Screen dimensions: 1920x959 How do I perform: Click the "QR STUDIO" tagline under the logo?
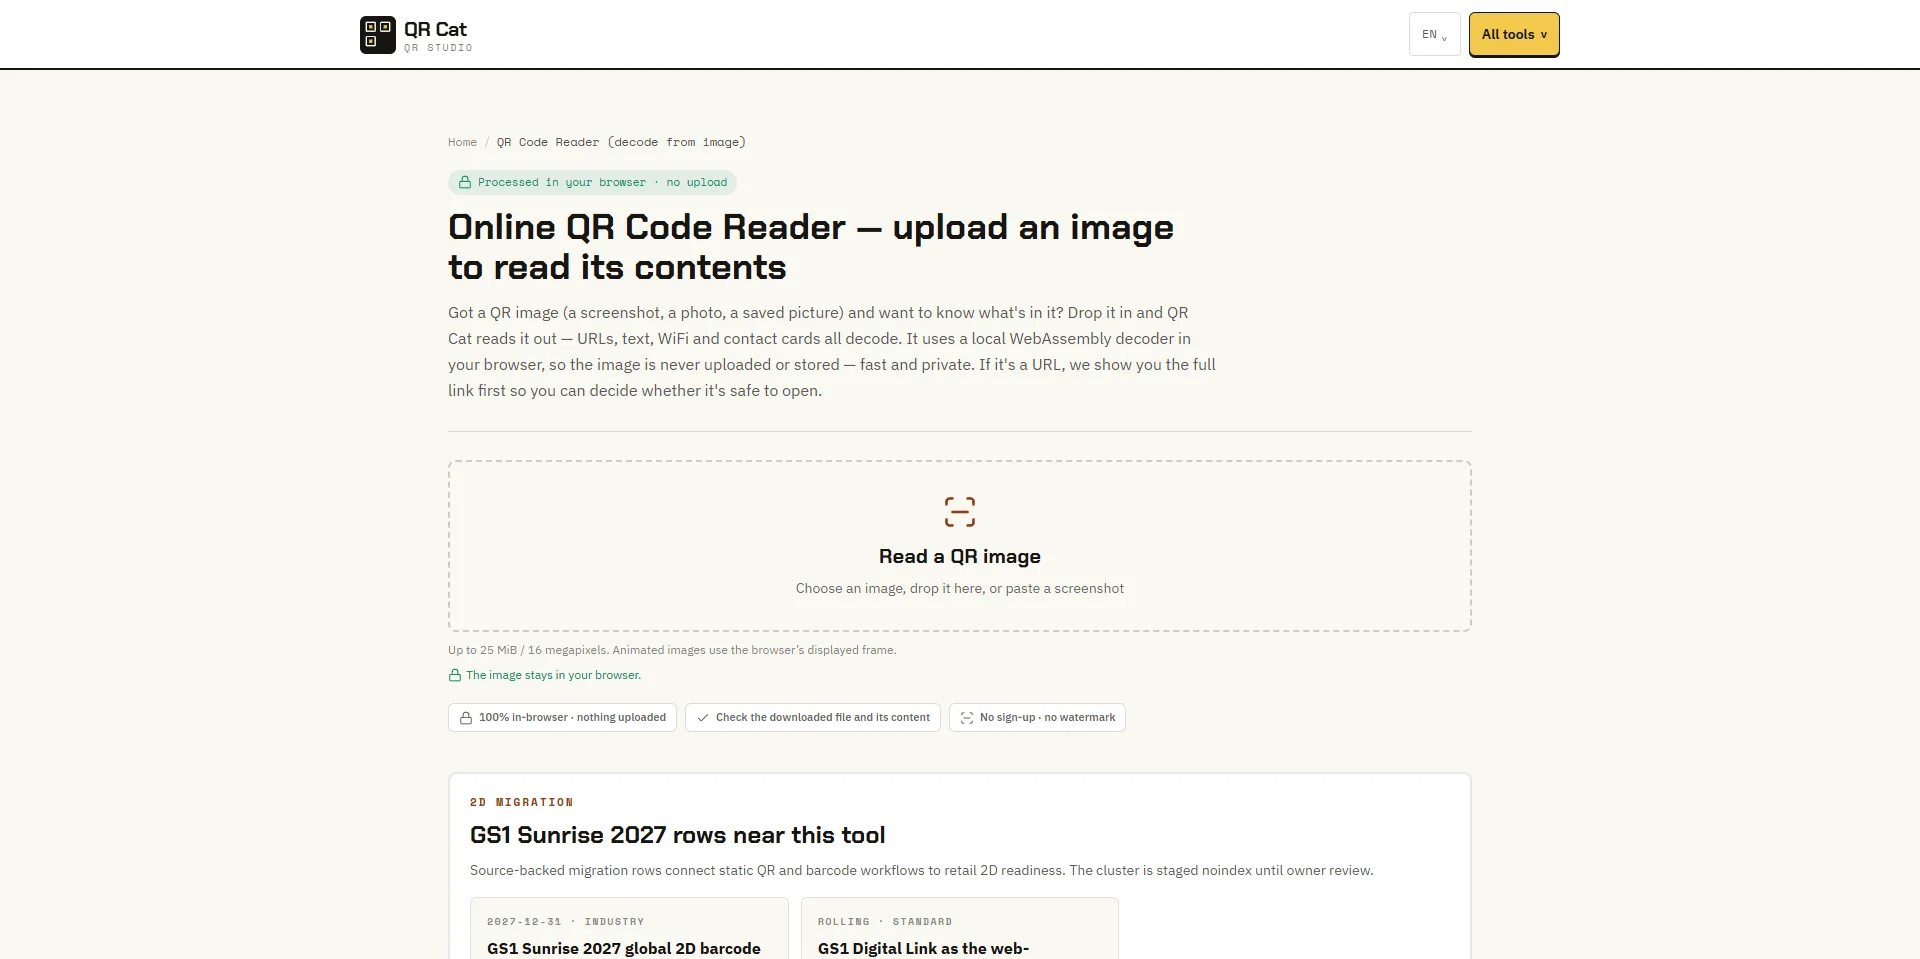click(438, 48)
